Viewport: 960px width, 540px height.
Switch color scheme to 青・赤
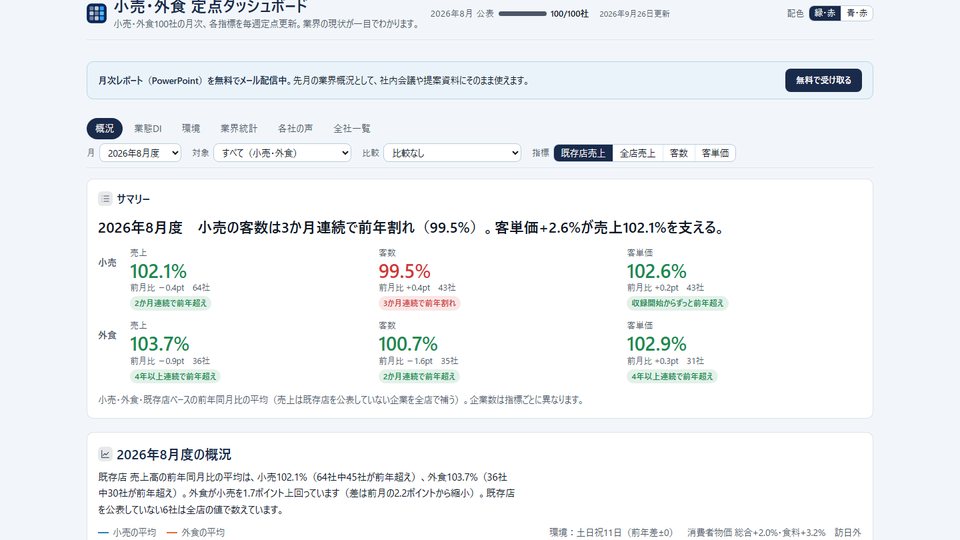tap(857, 13)
